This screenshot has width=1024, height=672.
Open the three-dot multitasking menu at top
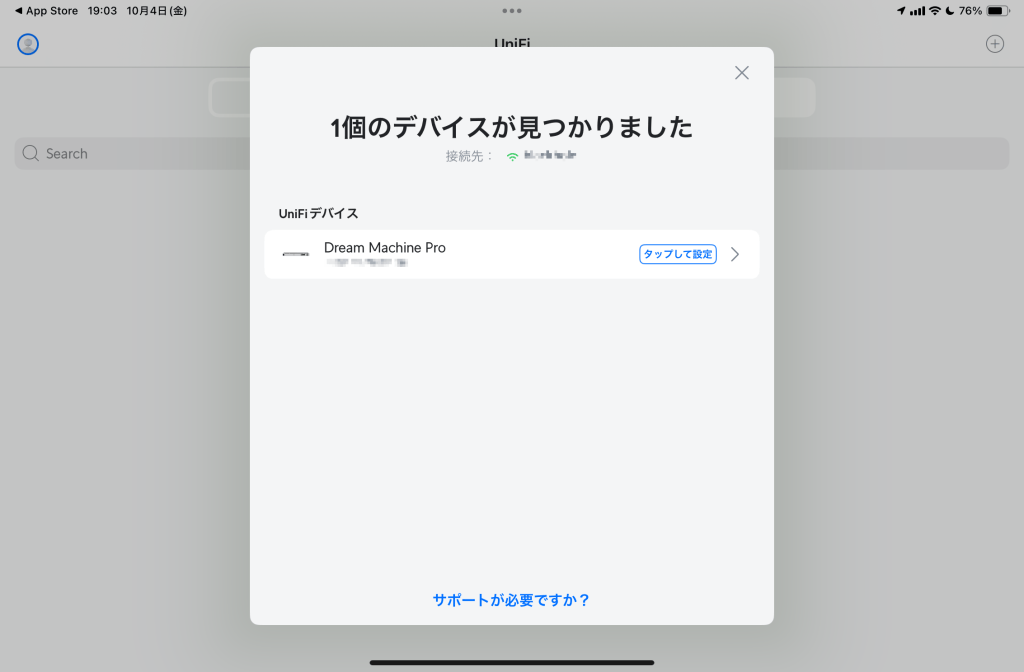[512, 10]
